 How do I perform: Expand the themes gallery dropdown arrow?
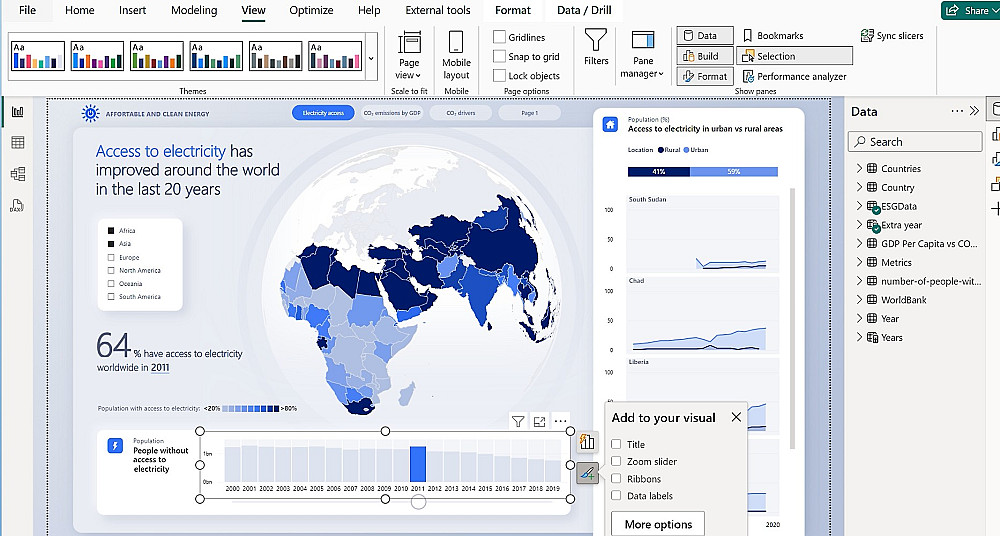point(371,59)
